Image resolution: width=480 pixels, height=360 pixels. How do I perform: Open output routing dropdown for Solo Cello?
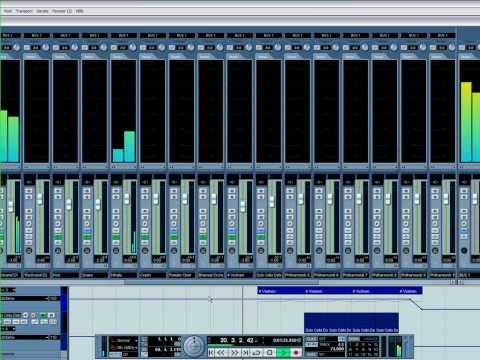coord(268,35)
